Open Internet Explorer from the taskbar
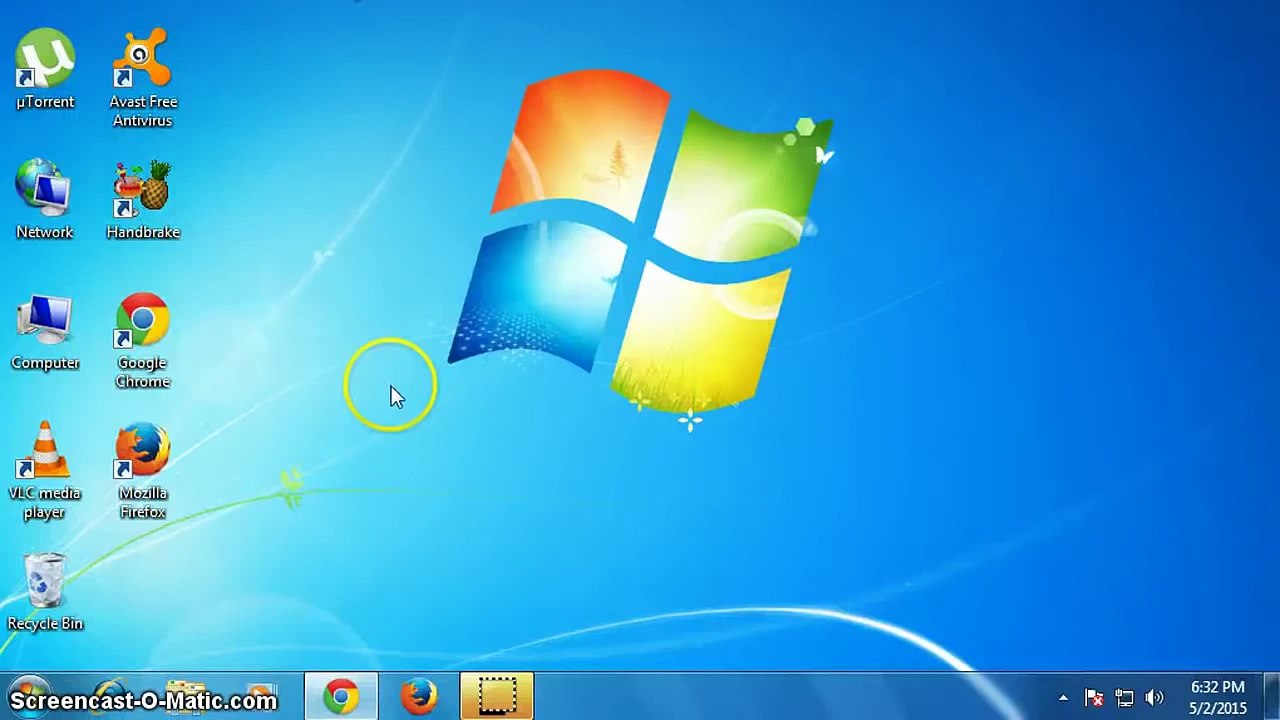 click(108, 696)
